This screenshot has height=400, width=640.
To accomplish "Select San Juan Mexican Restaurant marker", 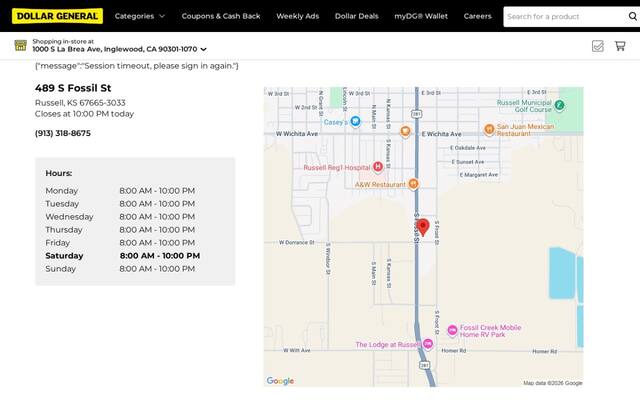I will [x=489, y=129].
